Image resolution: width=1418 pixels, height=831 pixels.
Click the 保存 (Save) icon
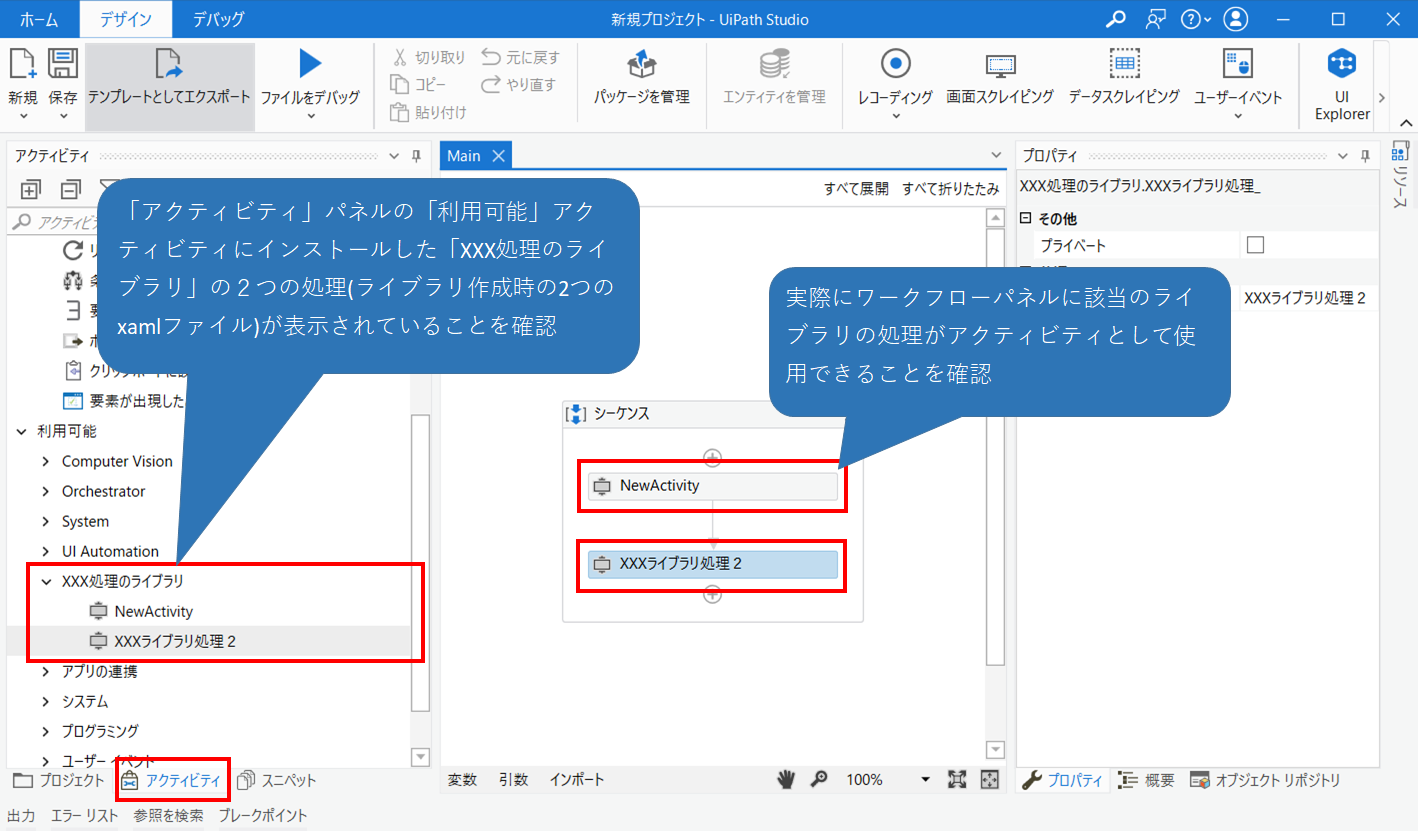[63, 64]
